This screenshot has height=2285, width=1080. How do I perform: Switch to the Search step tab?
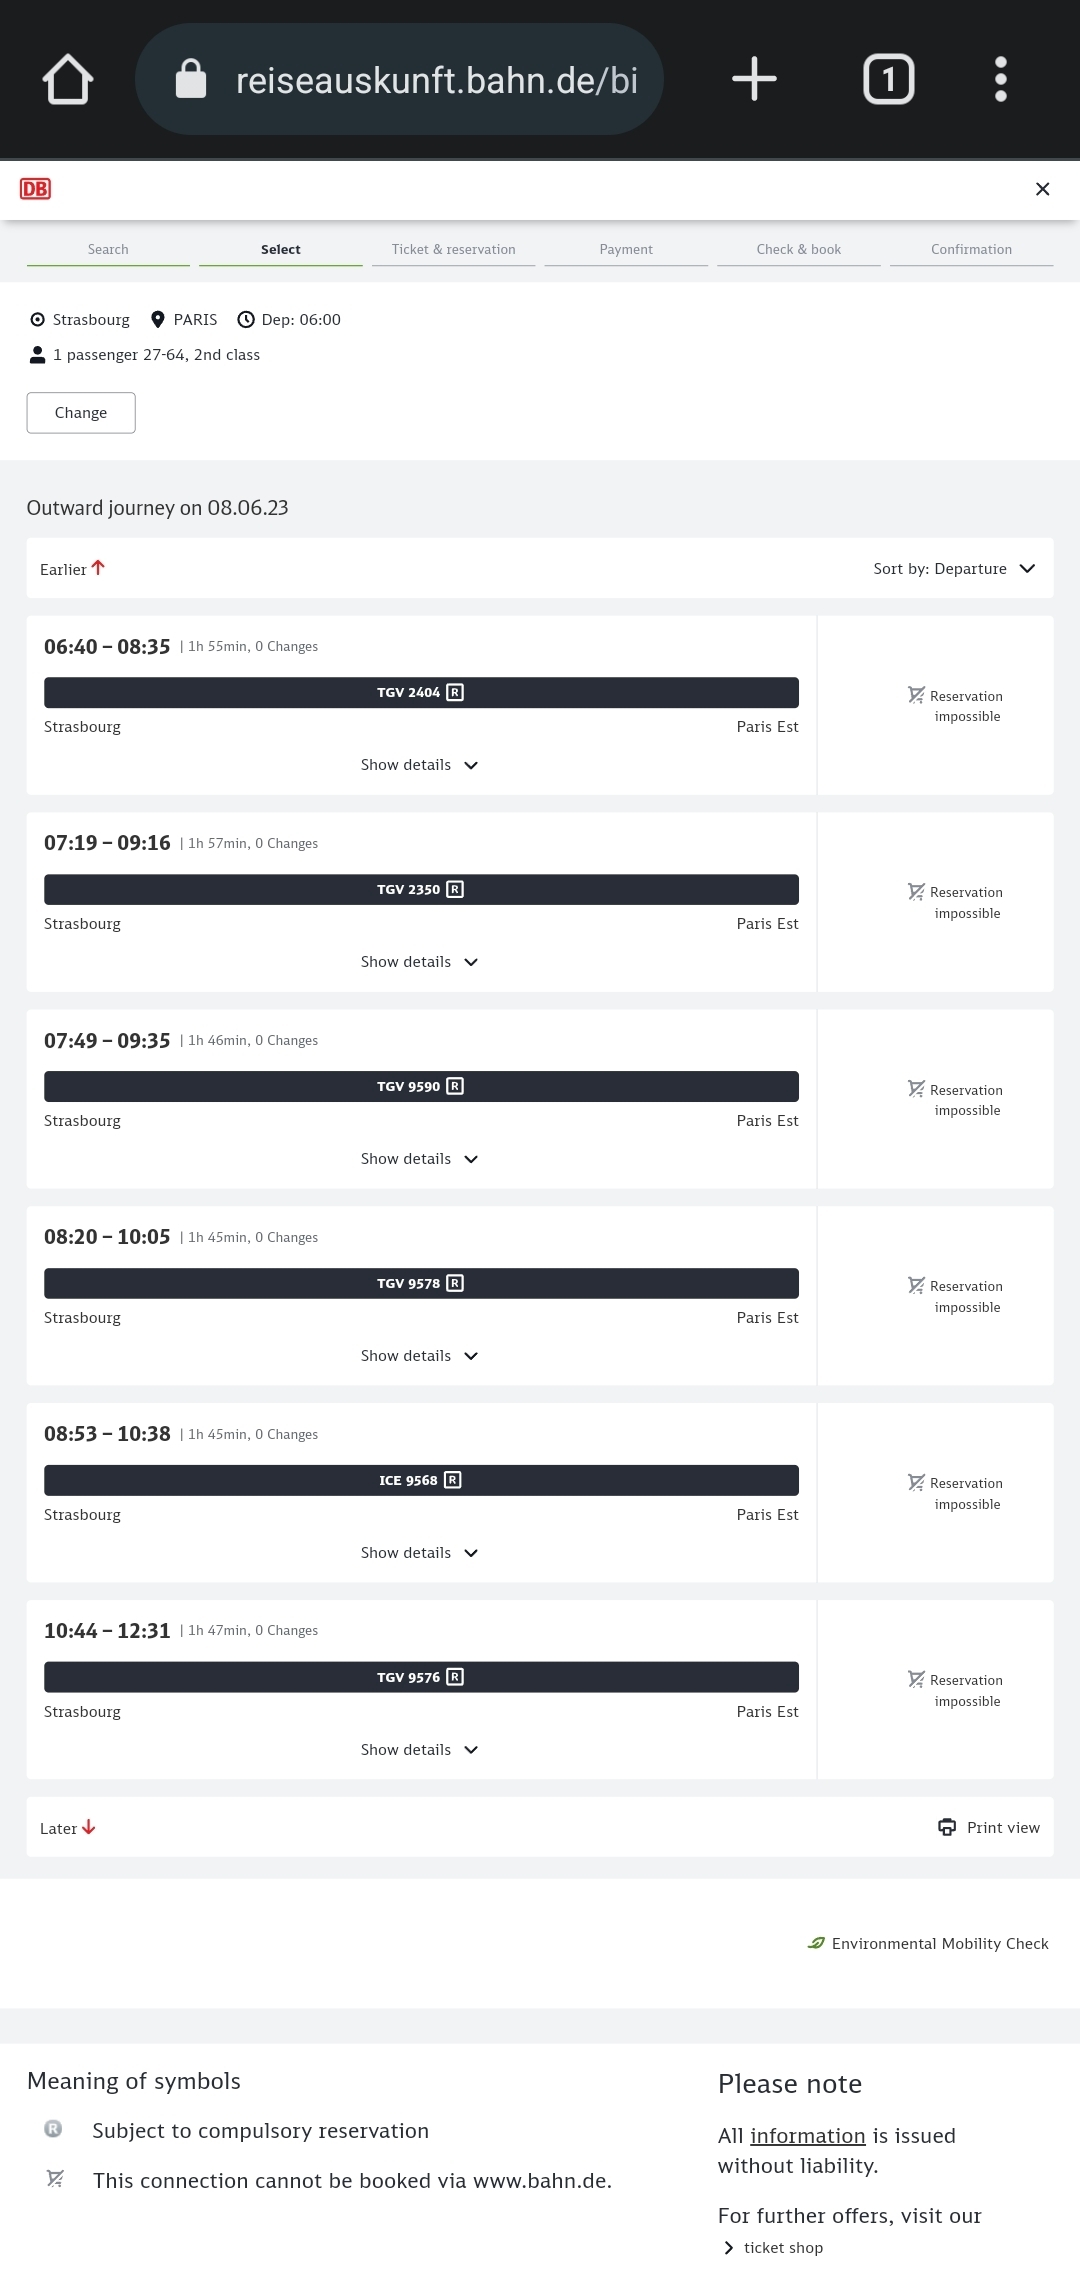(x=108, y=250)
